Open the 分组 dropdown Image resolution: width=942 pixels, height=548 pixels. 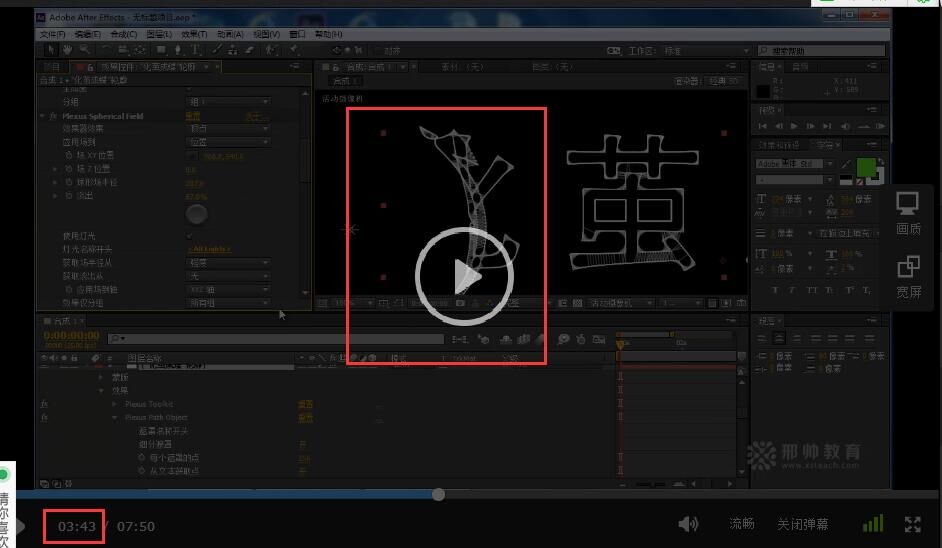click(229, 102)
